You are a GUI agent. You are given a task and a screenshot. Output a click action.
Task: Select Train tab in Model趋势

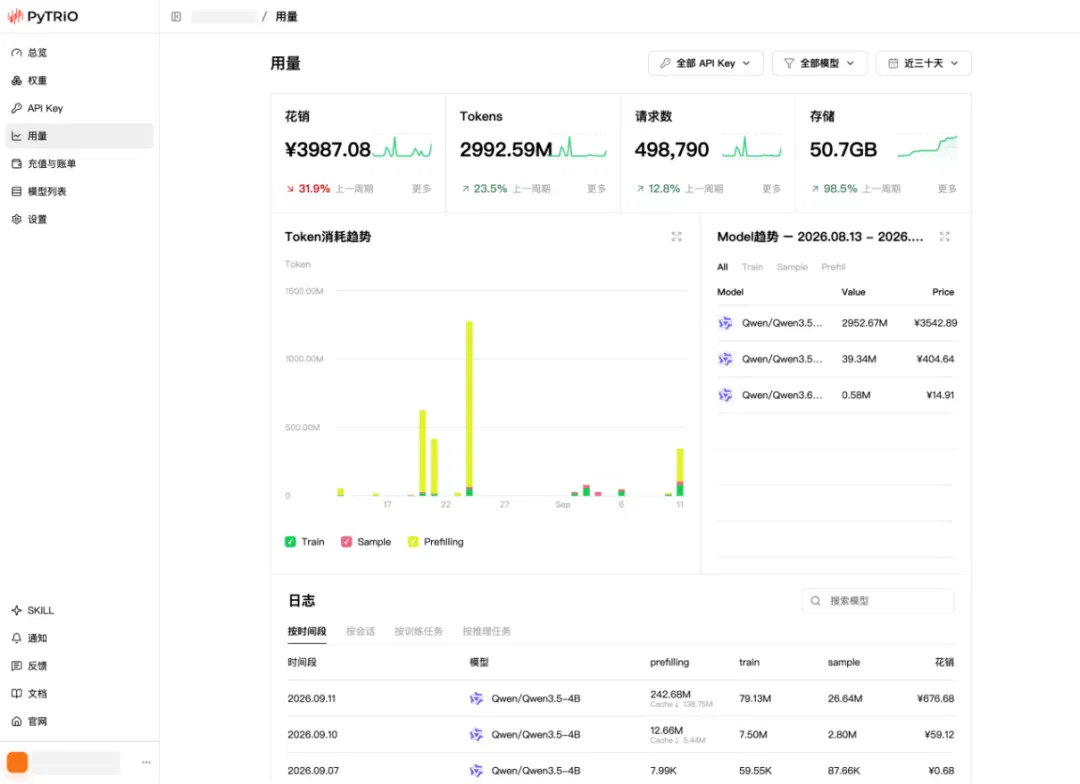(x=752, y=267)
